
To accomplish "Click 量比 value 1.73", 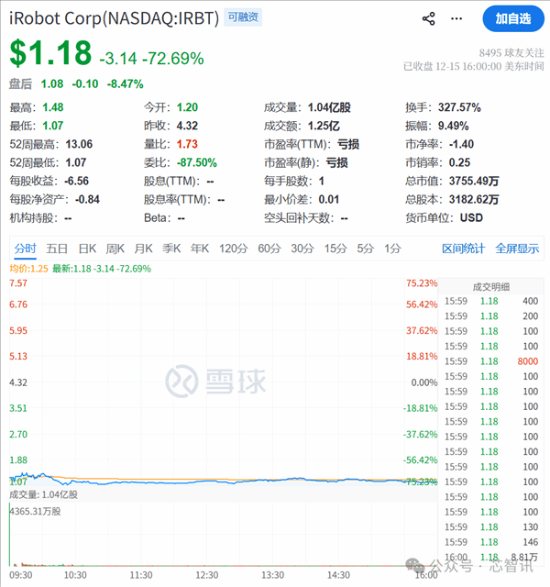I will pos(187,145).
